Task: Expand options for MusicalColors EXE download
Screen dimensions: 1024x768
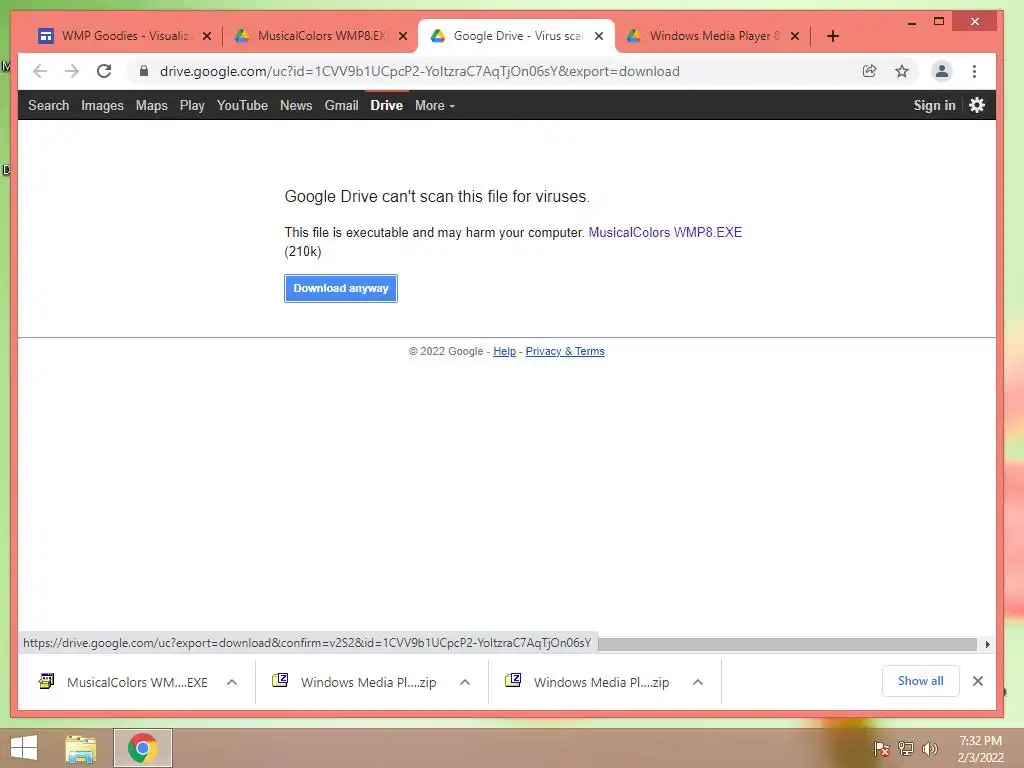Action: click(x=232, y=682)
